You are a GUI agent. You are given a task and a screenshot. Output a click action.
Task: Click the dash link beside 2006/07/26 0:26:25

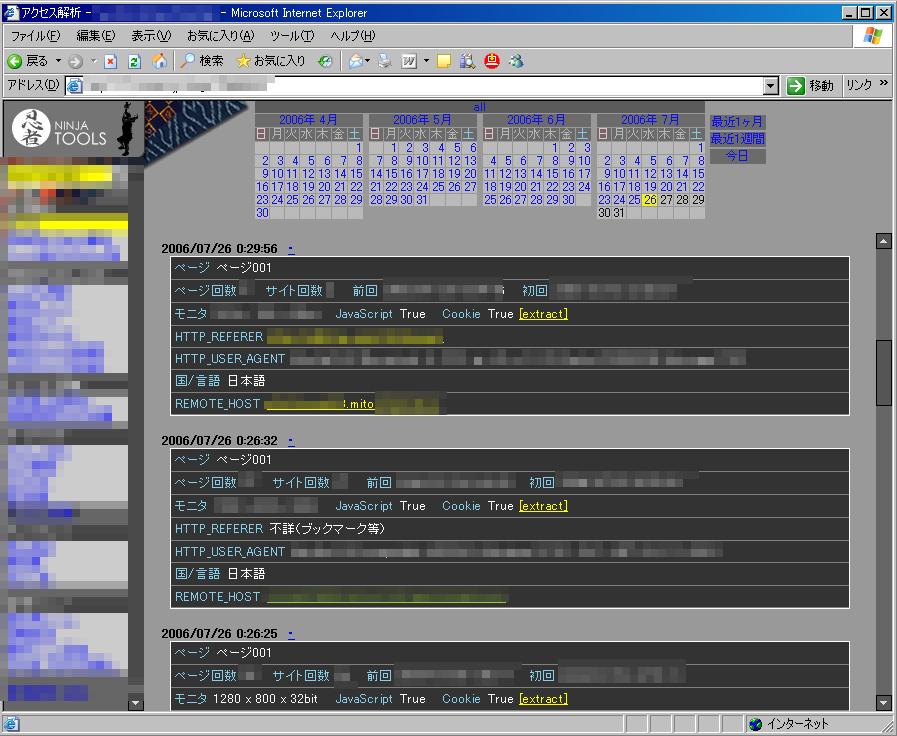click(x=291, y=634)
